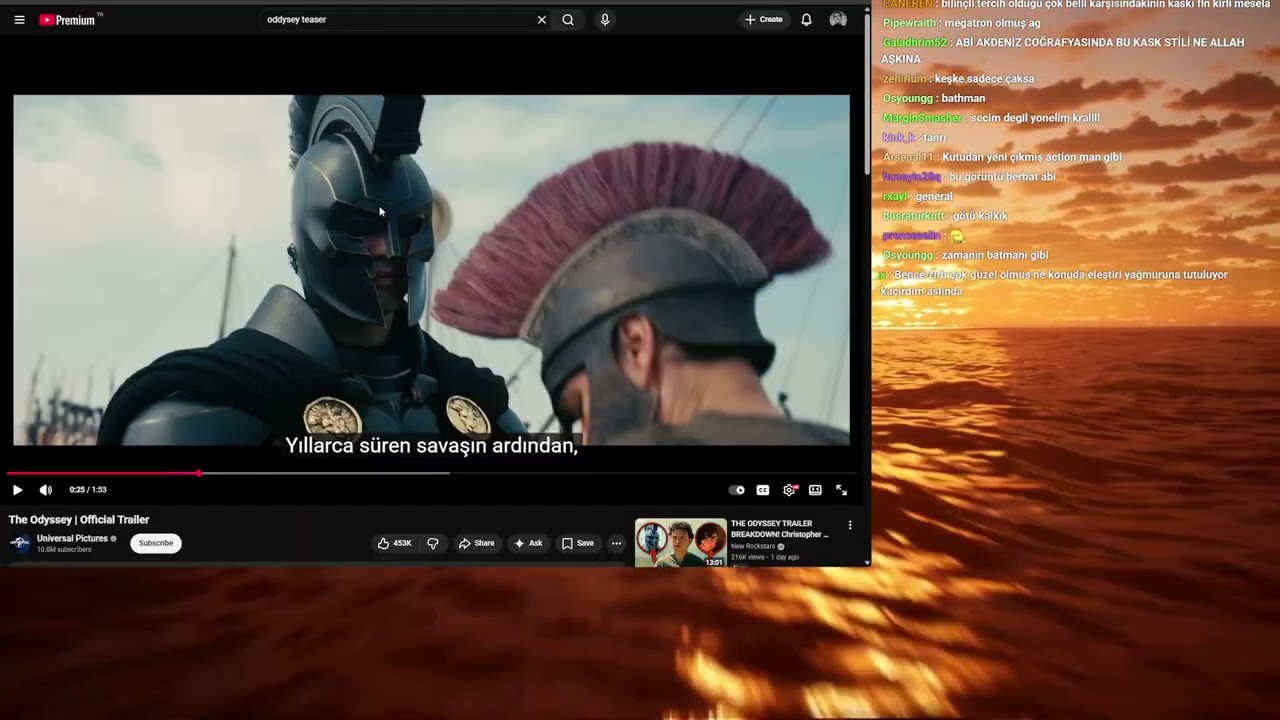Click chat message 'zamanın batmanı gibi'
The width and height of the screenshot is (1280, 720).
click(x=995, y=255)
